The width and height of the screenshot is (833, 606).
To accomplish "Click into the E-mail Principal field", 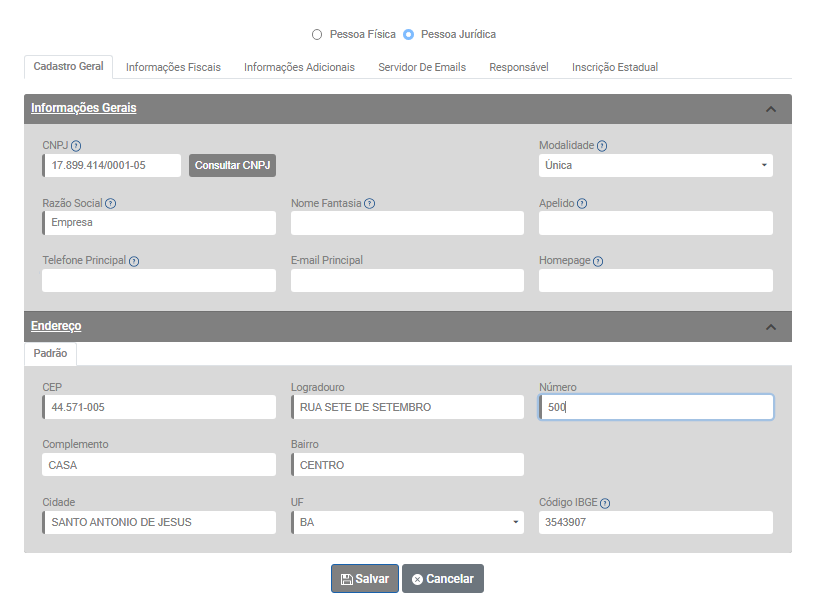I will point(407,281).
